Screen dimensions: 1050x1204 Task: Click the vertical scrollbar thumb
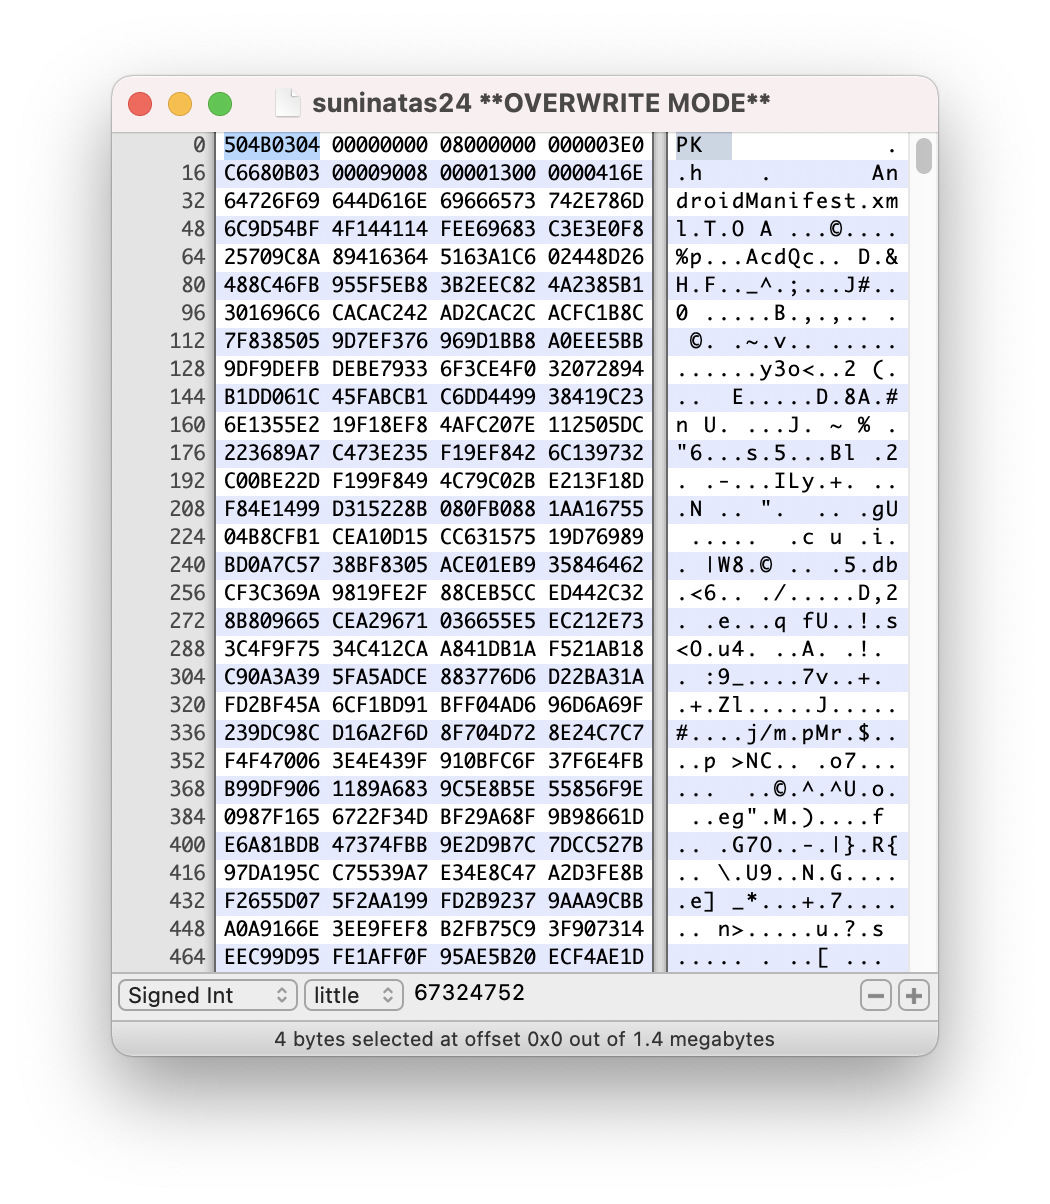click(923, 156)
